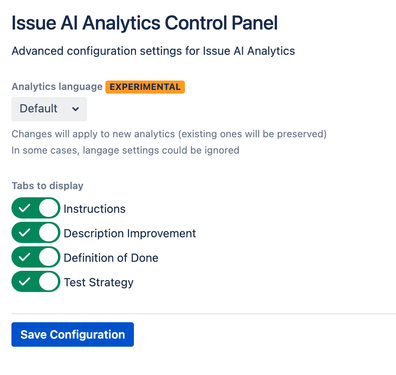Click the Issue AI Analytics Control Panel heading

tap(145, 24)
